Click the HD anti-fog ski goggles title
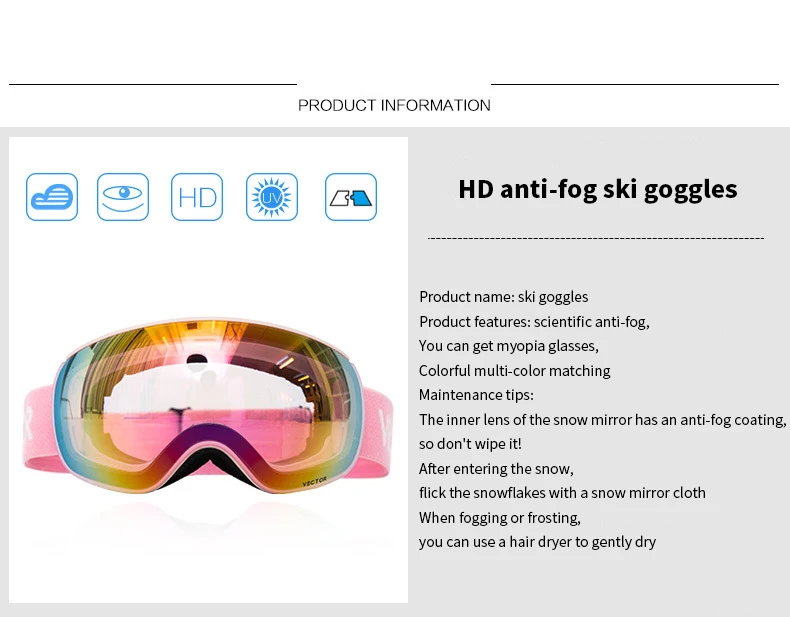 pos(598,189)
